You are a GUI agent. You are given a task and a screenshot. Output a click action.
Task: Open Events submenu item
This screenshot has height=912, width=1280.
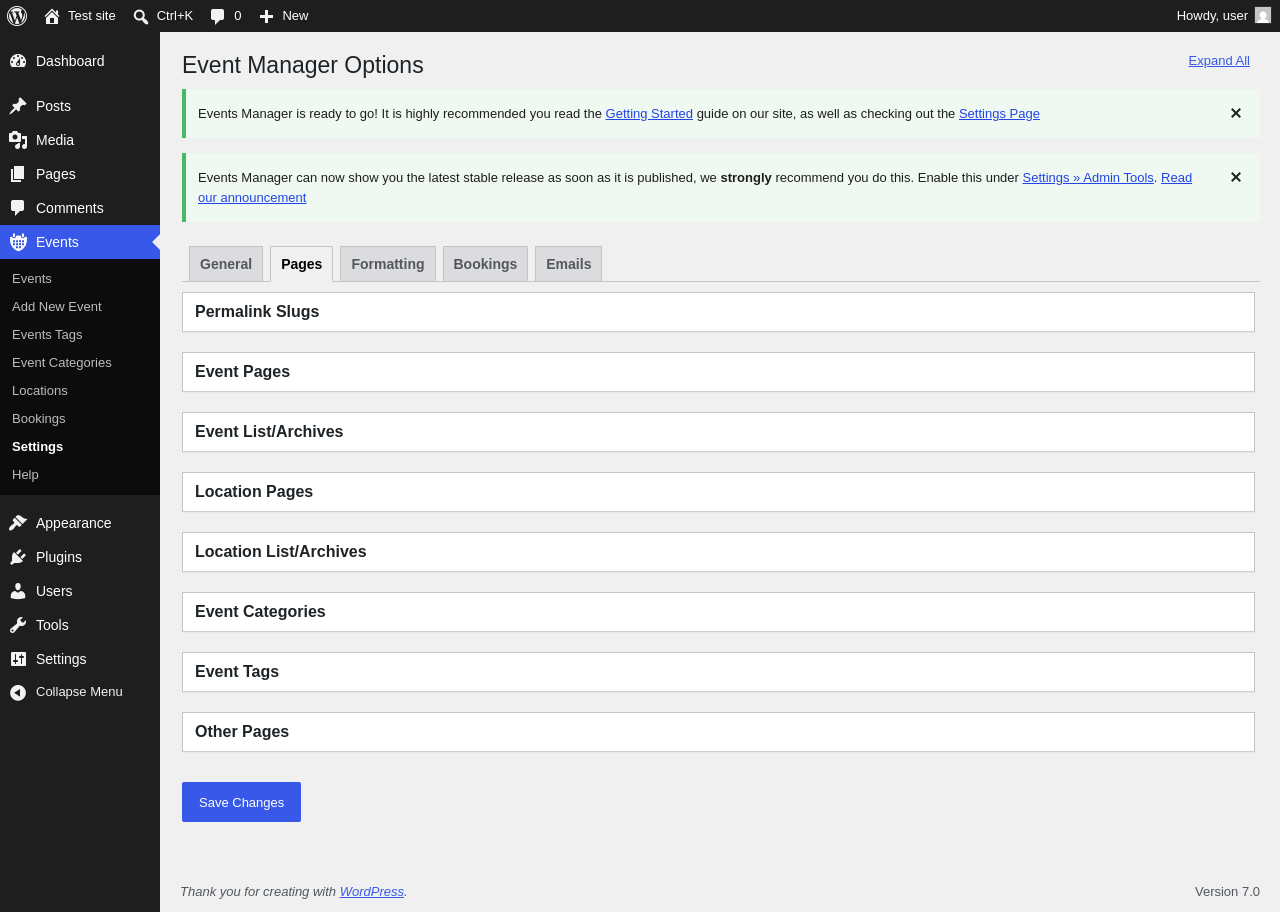[x=32, y=278]
